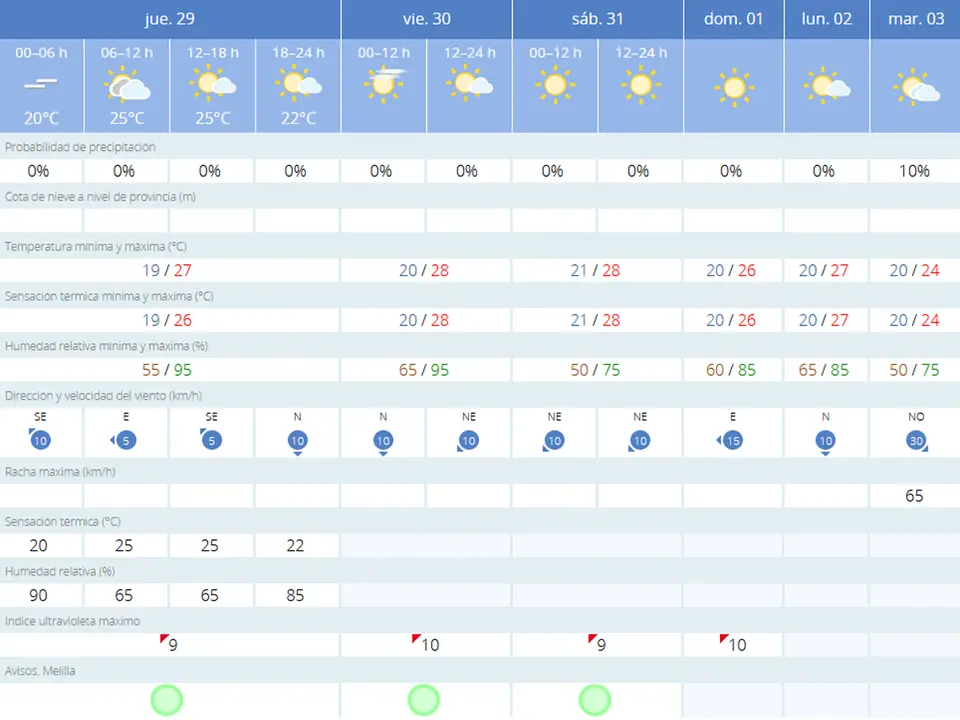Image resolution: width=960 pixels, height=720 pixels.
Task: Click NE wind icon for Saturday 12–24 h
Action: coord(639,441)
